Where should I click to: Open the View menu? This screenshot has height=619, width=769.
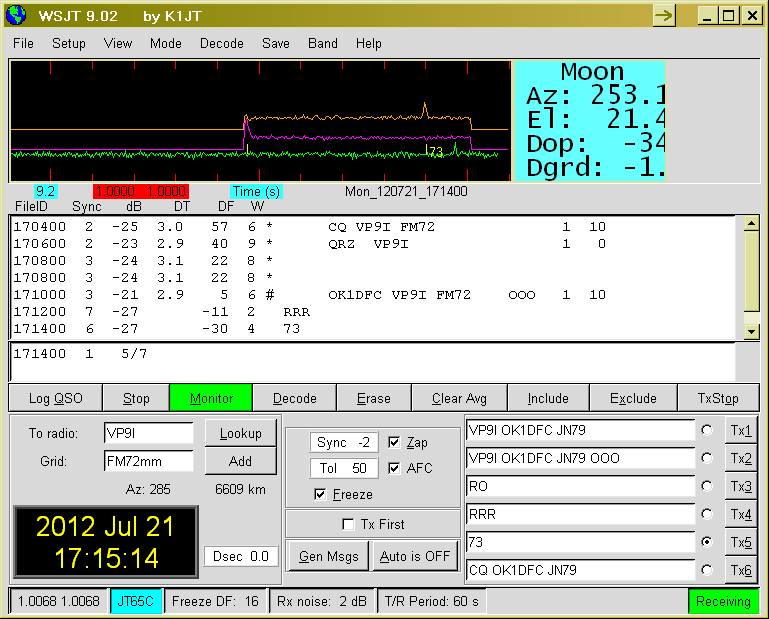[118, 44]
